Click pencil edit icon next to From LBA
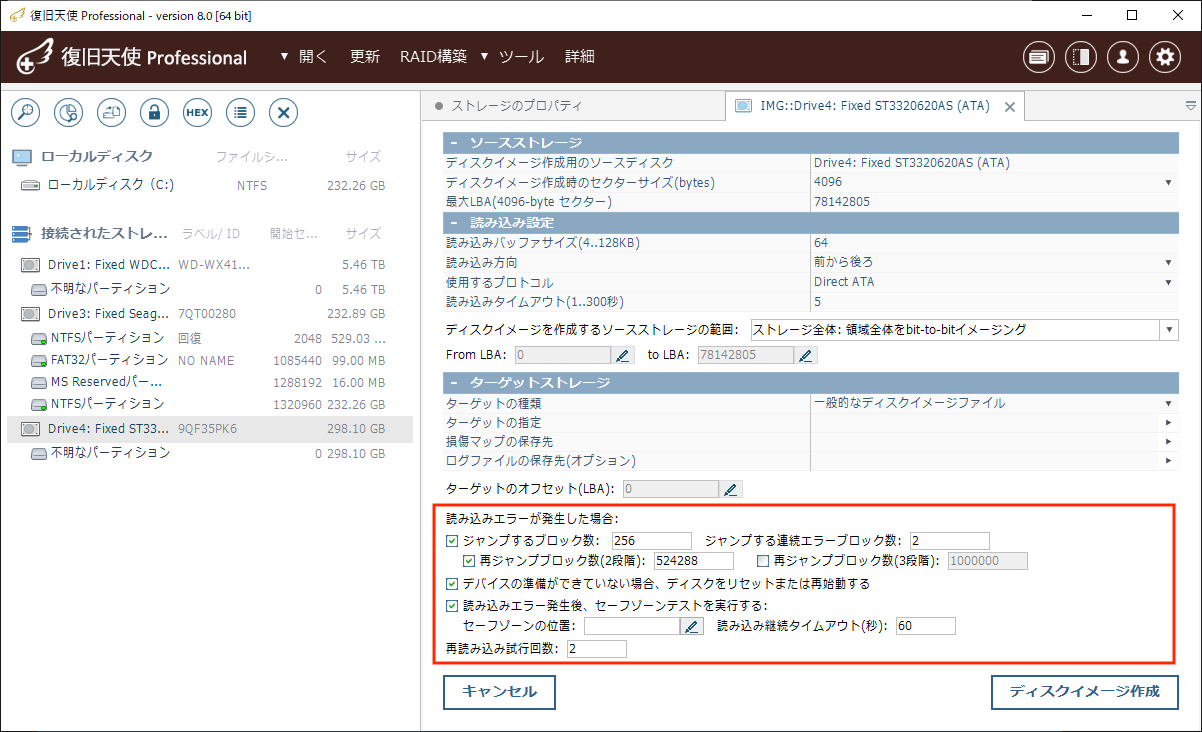Viewport: 1202px width, 732px height. pos(623,355)
